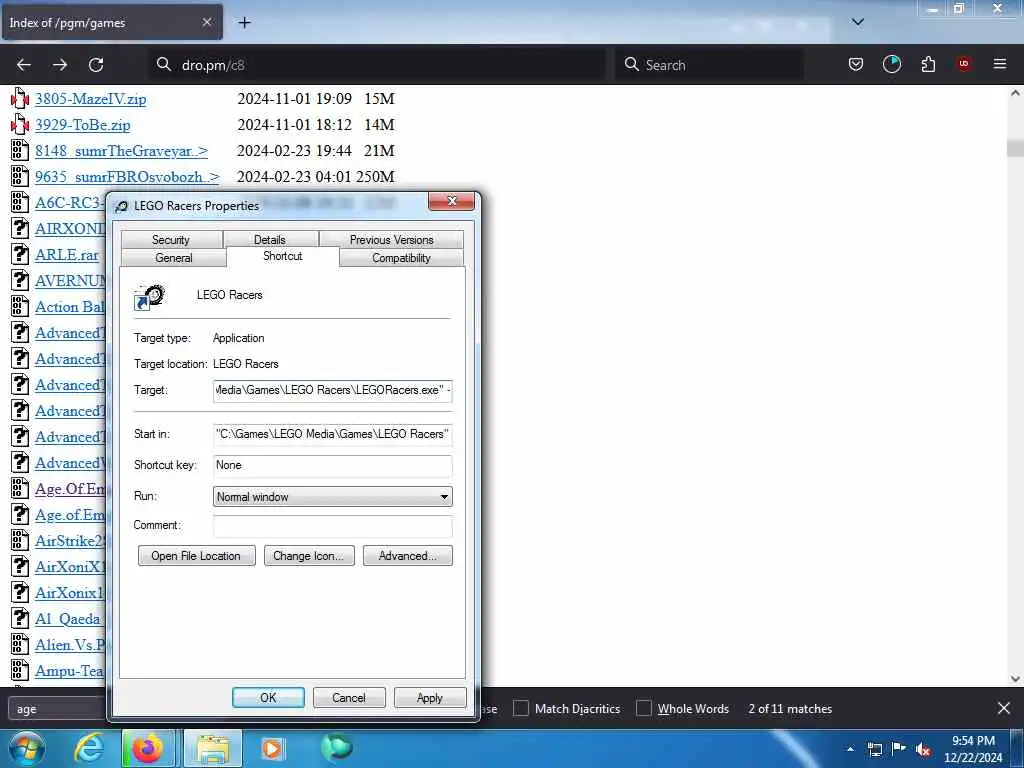
Task: Open the 9635_sumrFBROsvobozh link
Action: [127, 177]
